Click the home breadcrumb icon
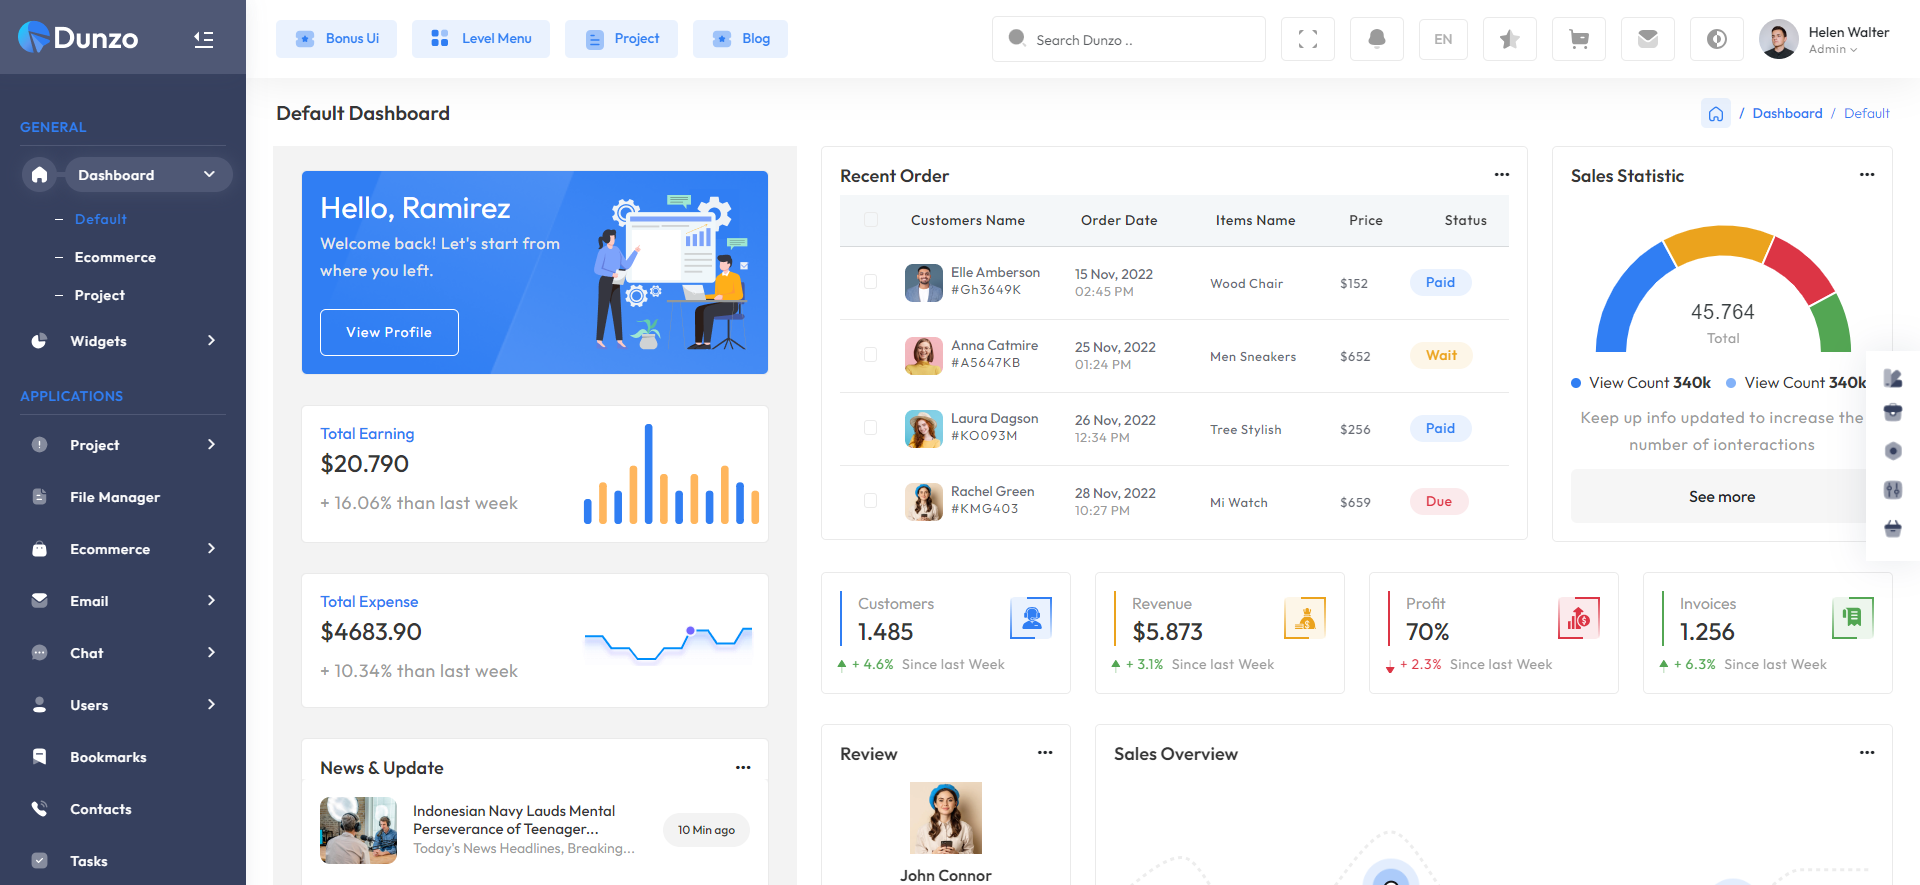Image resolution: width=1920 pixels, height=885 pixels. 1715,114
